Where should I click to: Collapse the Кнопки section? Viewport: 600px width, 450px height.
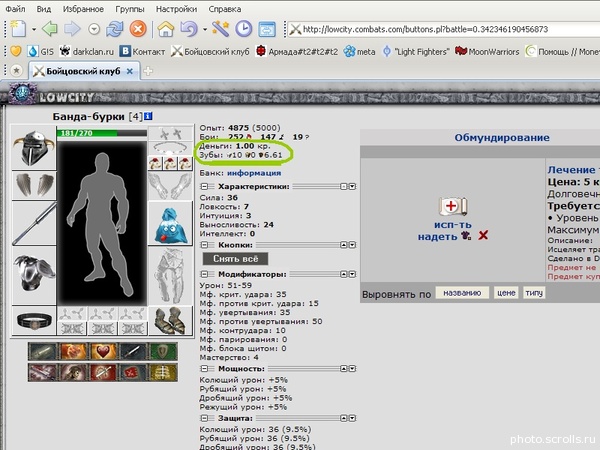pos(205,245)
